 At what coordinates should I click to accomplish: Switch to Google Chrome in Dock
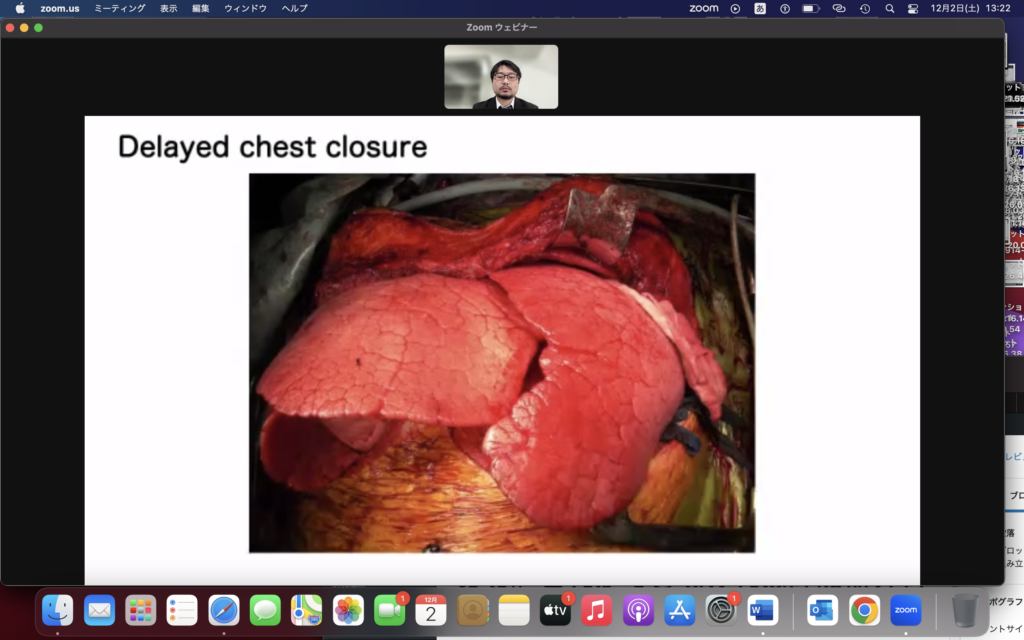pyautogui.click(x=864, y=609)
